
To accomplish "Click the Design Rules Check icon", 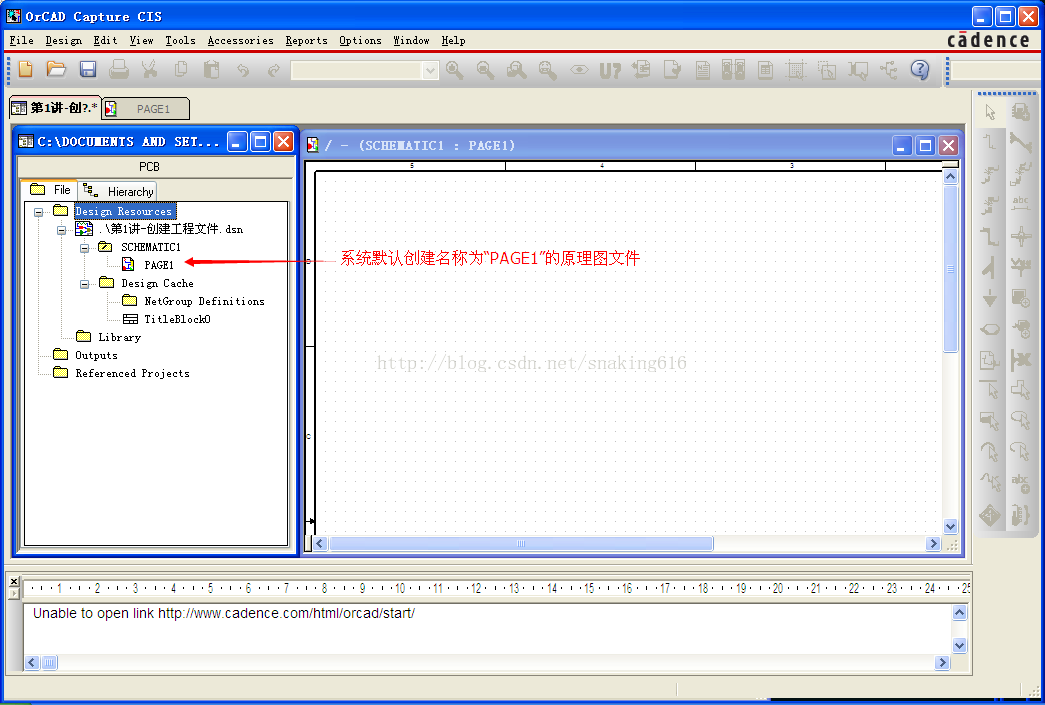I will click(x=672, y=69).
